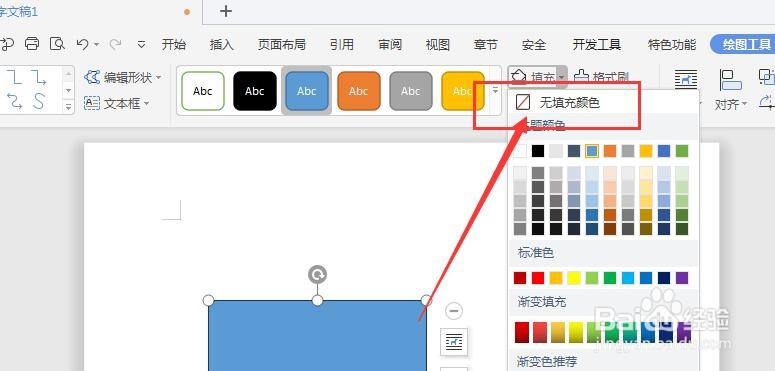Click the shape gallery up scroll arrow
The width and height of the screenshot is (775, 371).
[69, 74]
